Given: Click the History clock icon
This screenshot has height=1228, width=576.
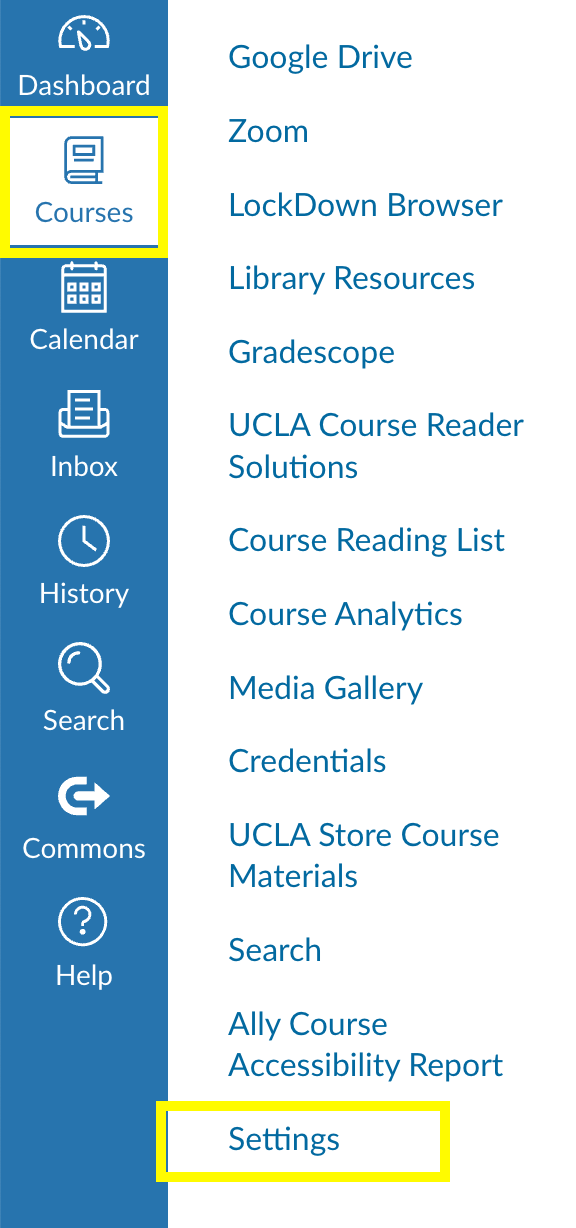Looking at the screenshot, I should click(x=84, y=542).
